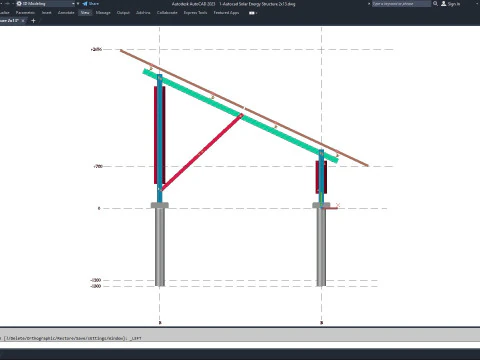Select the dark red plate on left column

(x=155, y=135)
